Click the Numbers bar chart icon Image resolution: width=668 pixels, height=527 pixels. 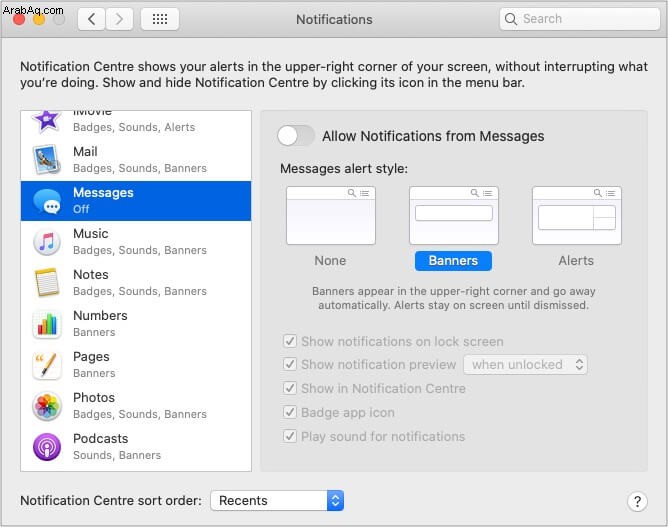(47, 324)
